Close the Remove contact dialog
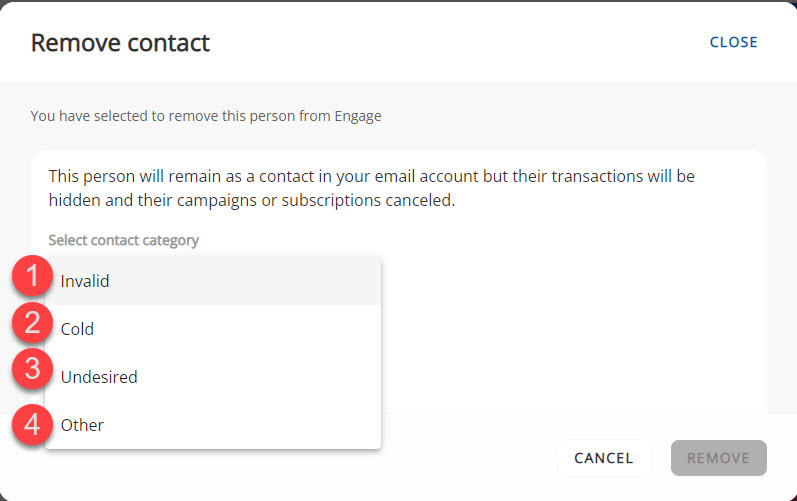The width and height of the screenshot is (797, 501). pos(733,42)
